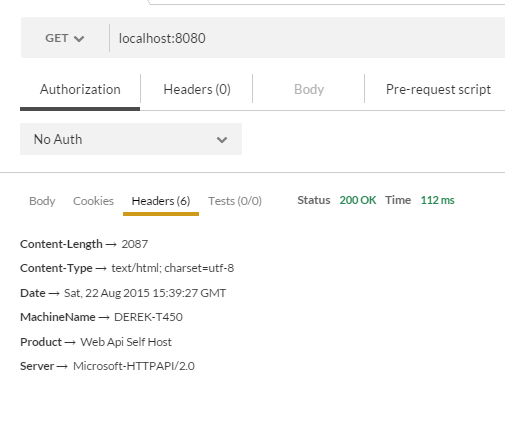505x431 pixels.
Task: Click the 200 OK status value
Action: (358, 200)
